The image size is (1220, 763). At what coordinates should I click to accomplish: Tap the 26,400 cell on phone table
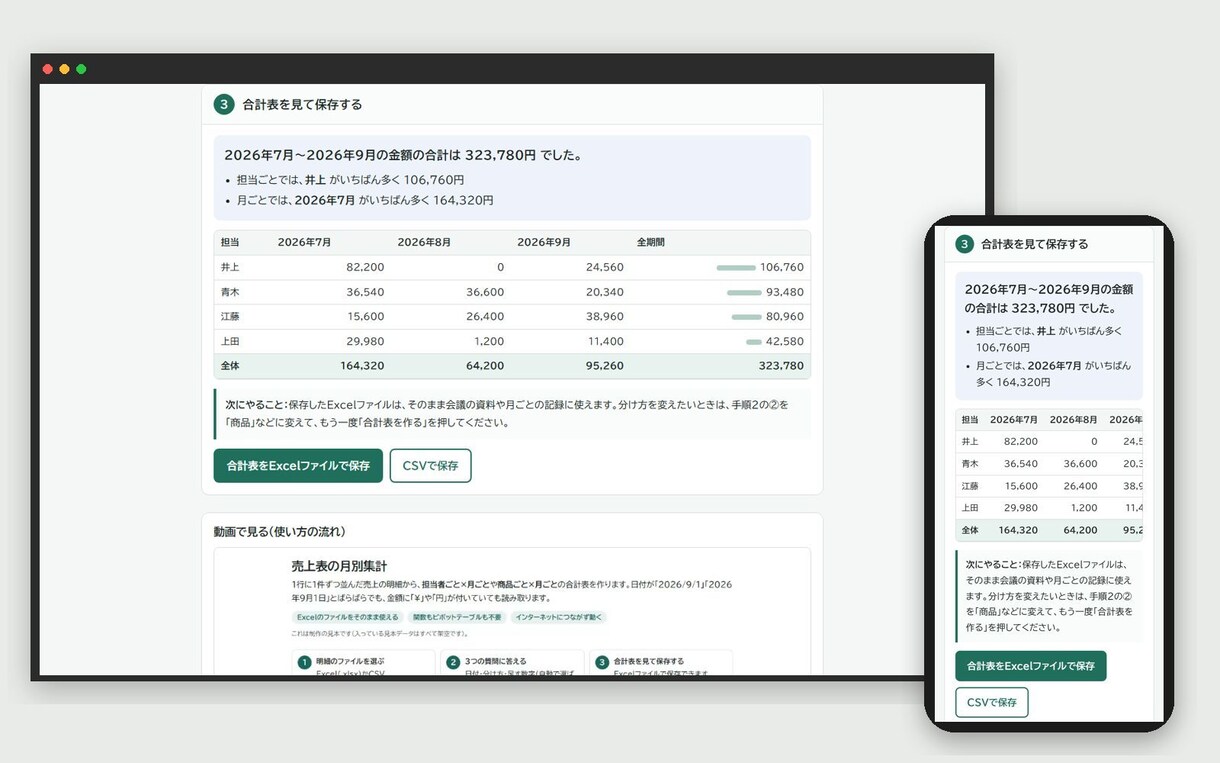1080,486
